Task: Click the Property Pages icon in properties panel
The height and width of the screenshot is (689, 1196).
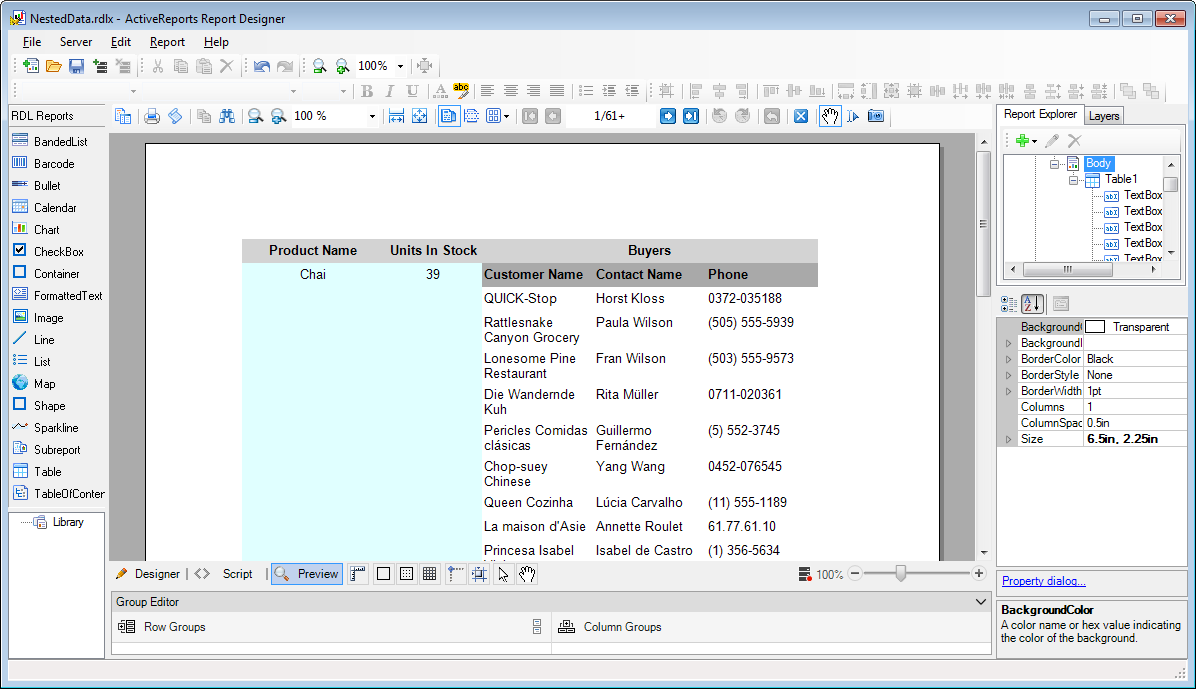Action: [x=1061, y=304]
